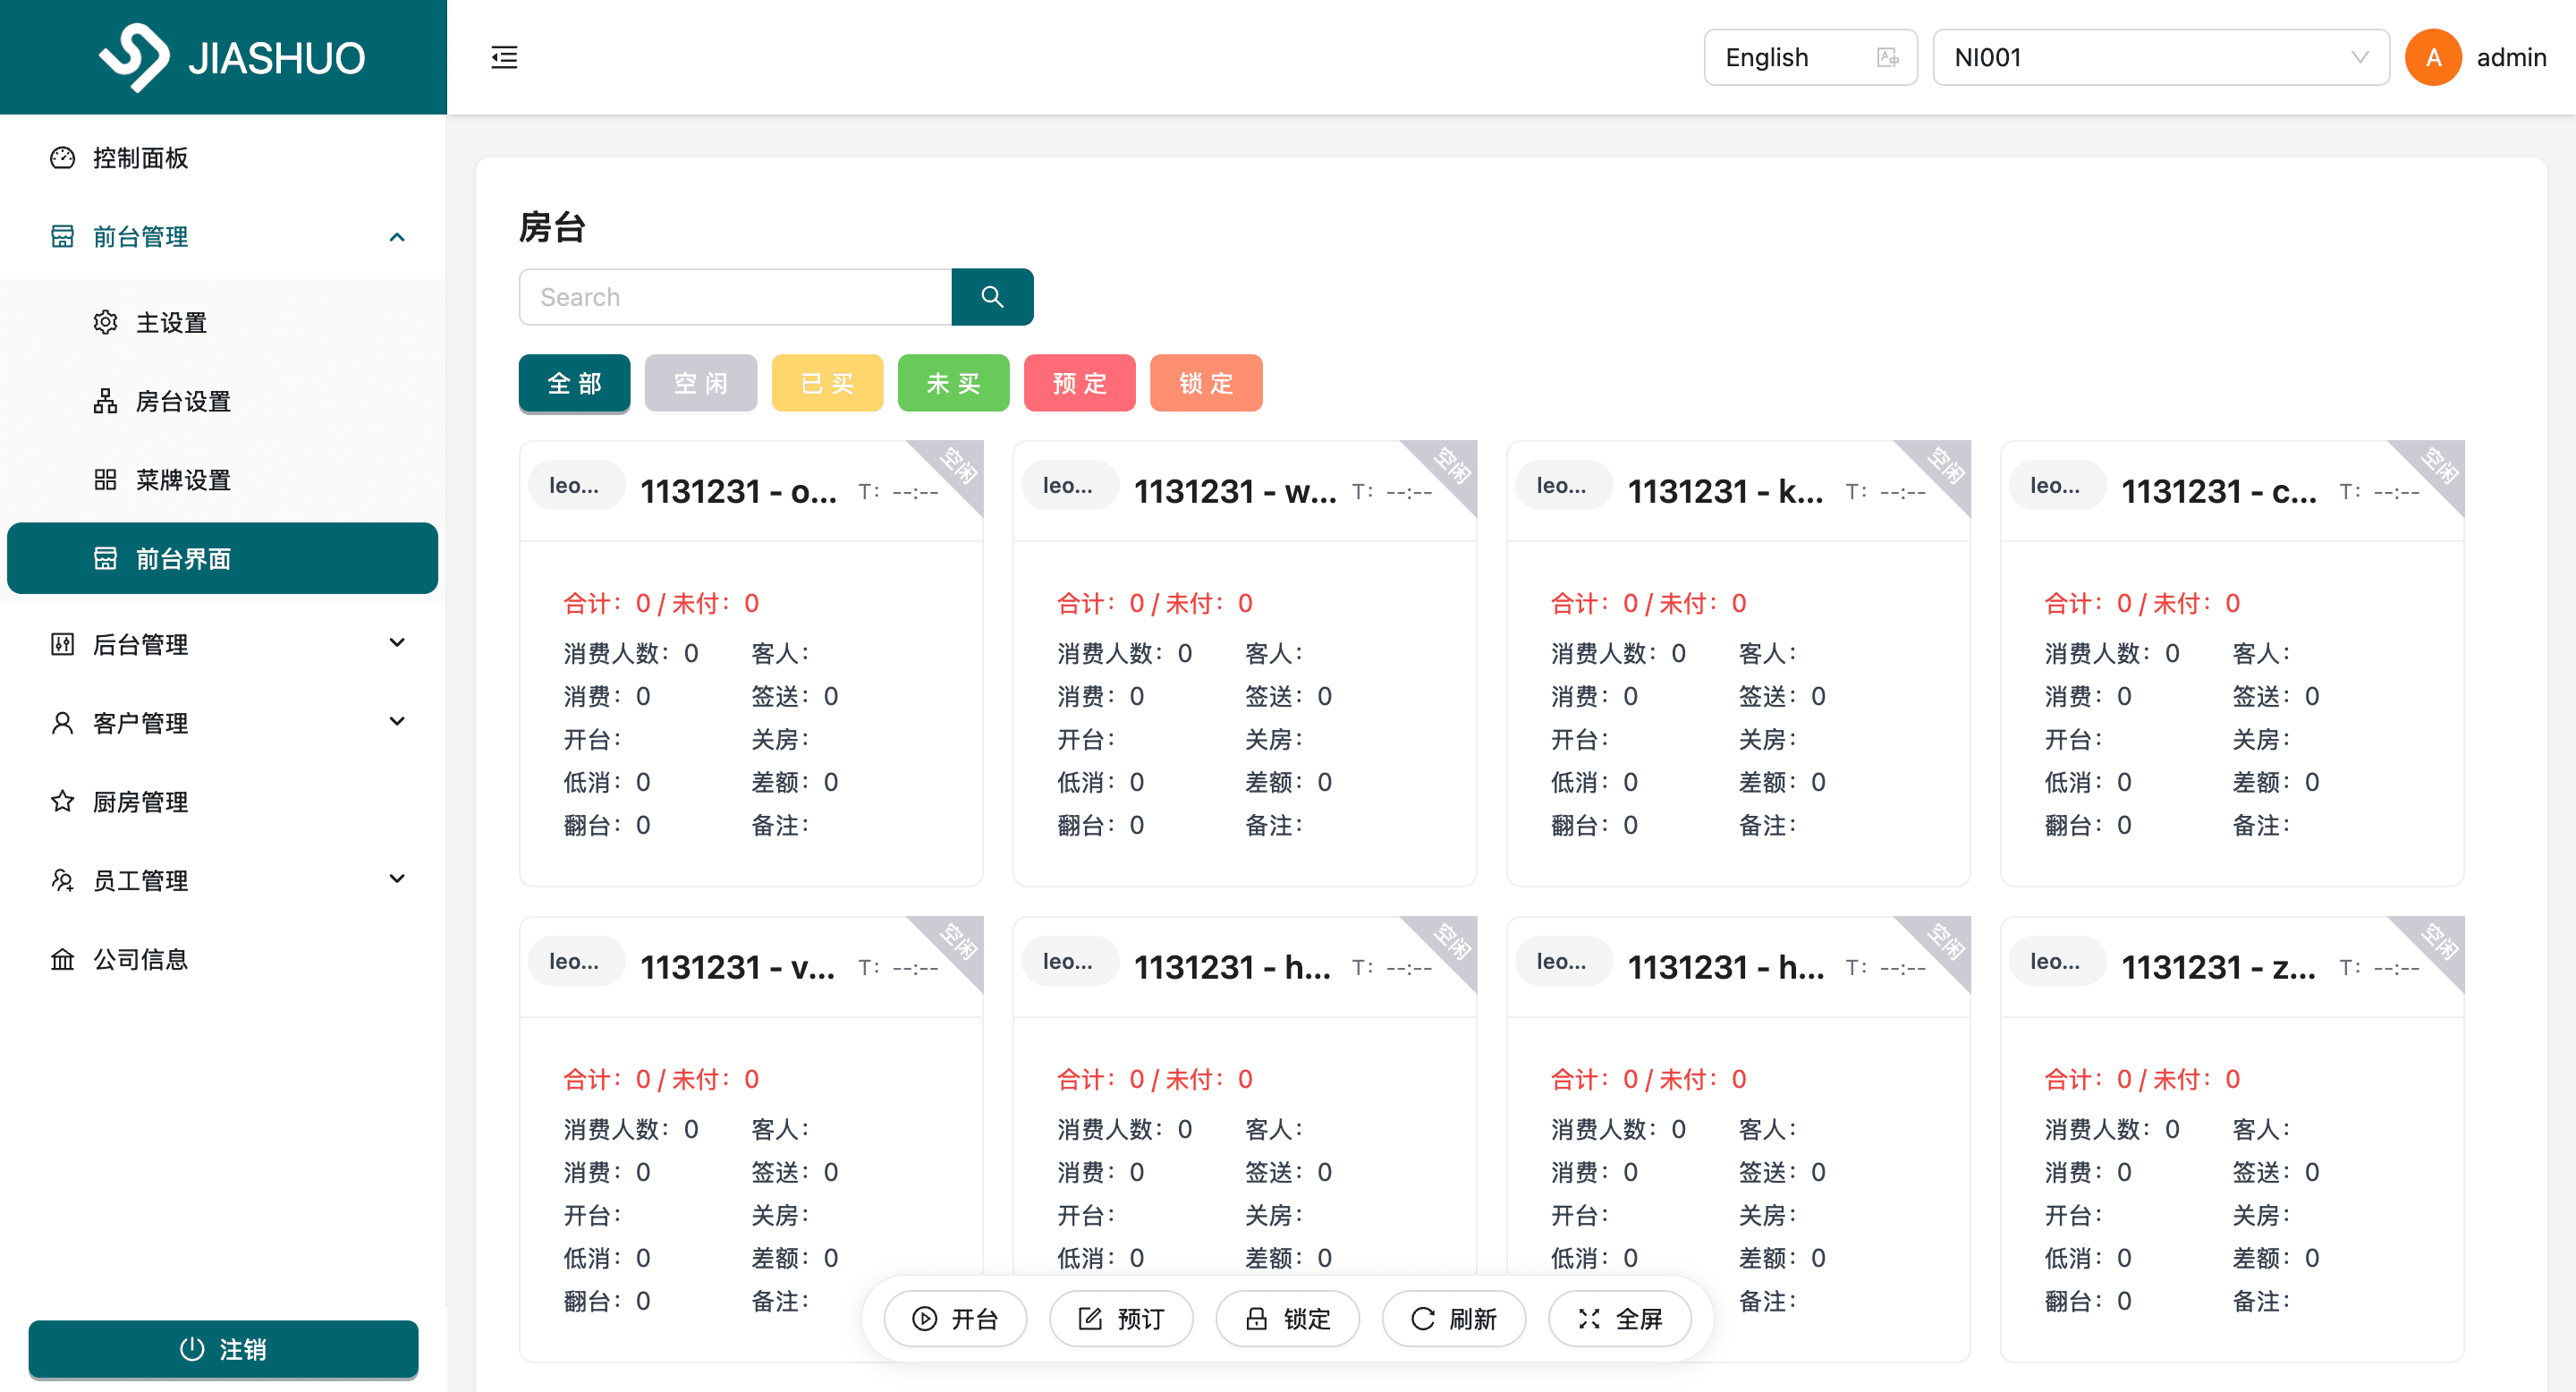Open 厨房管理 with star icon
Screen dimensions: 2576x1392
[140, 802]
